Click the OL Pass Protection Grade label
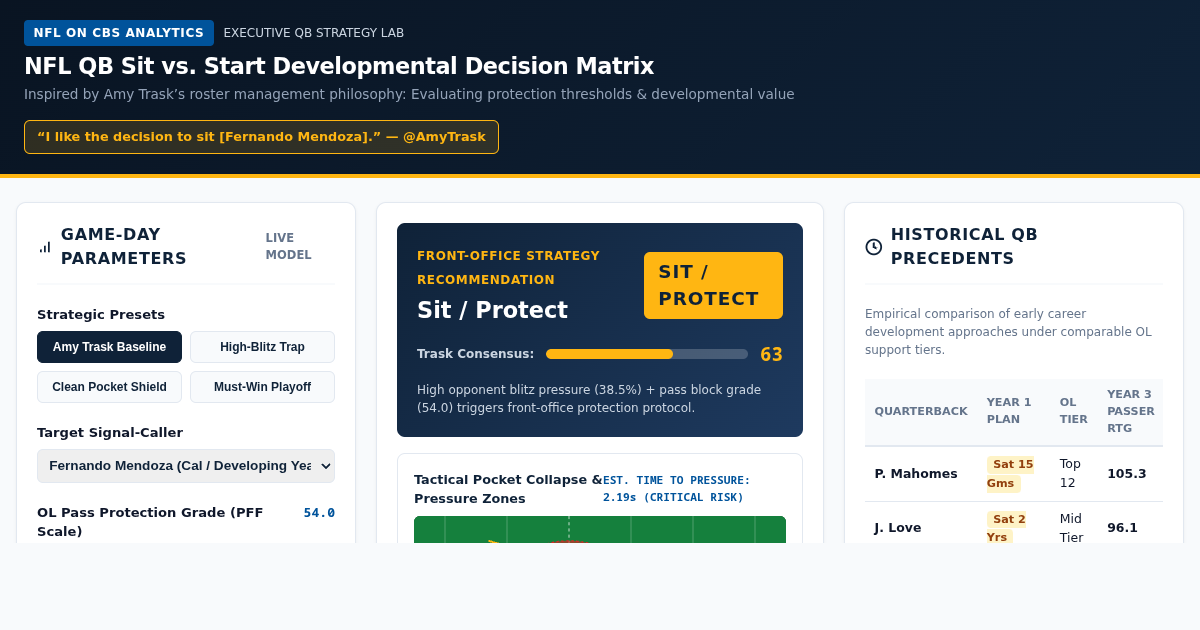This screenshot has width=1200, height=630. (150, 522)
